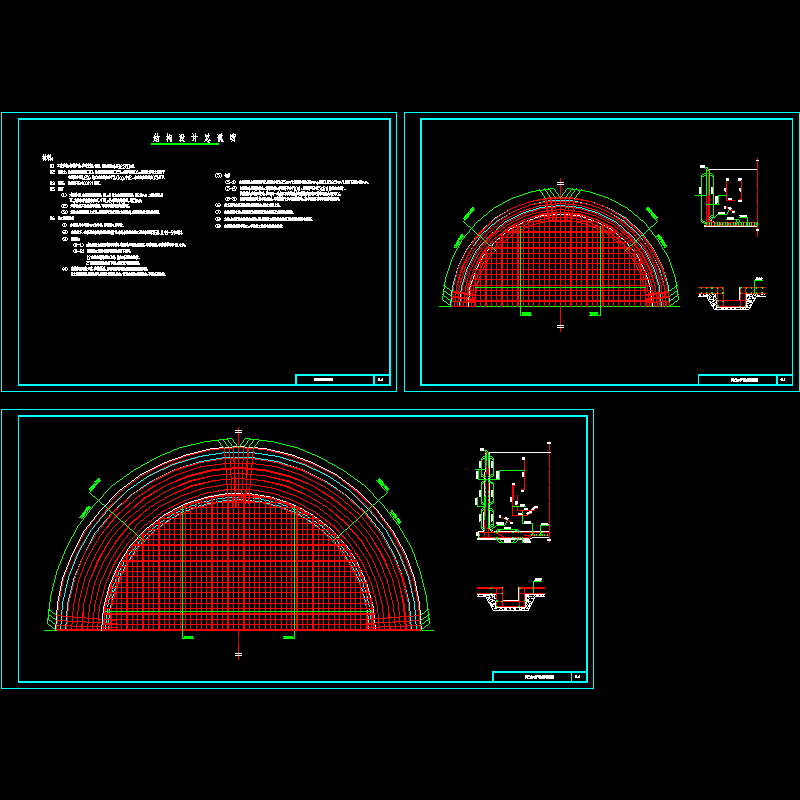Click the bottom centerline symbol of top-right dome
The image size is (800, 800).
tap(561, 325)
